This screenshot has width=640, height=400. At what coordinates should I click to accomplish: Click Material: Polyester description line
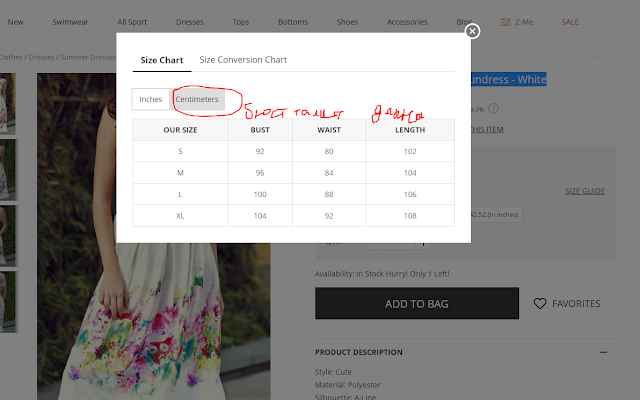347,385
